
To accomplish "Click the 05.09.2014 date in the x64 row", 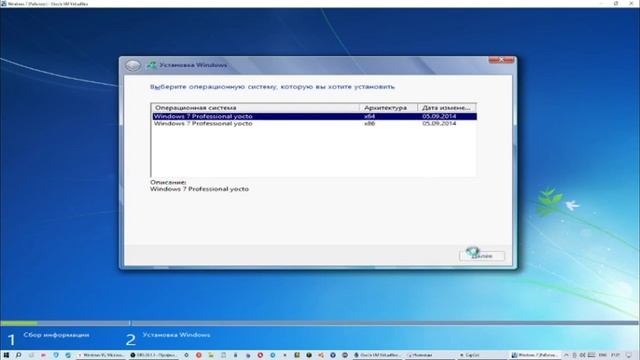I will tap(439, 116).
